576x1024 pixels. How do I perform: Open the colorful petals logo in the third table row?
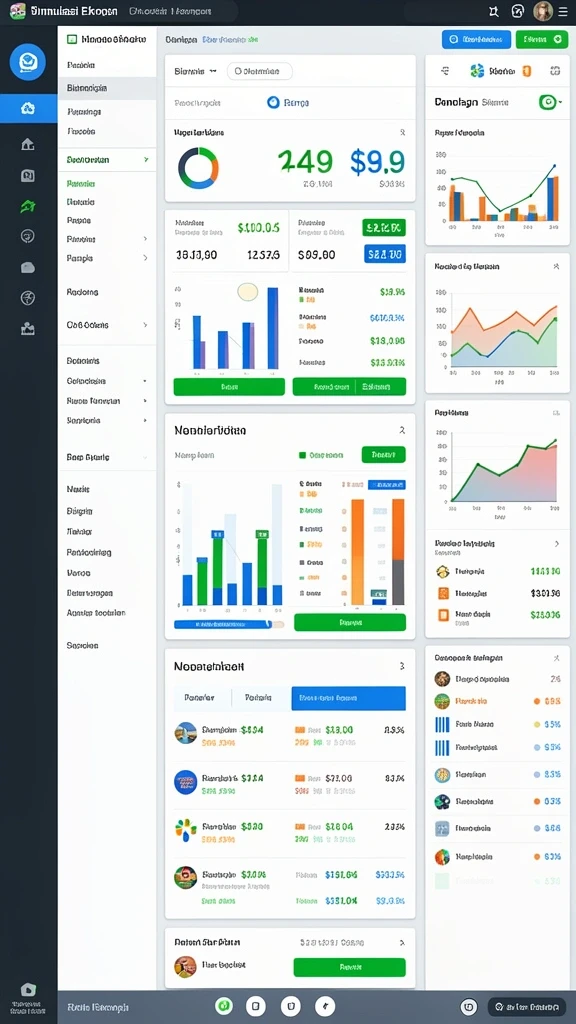[185, 830]
